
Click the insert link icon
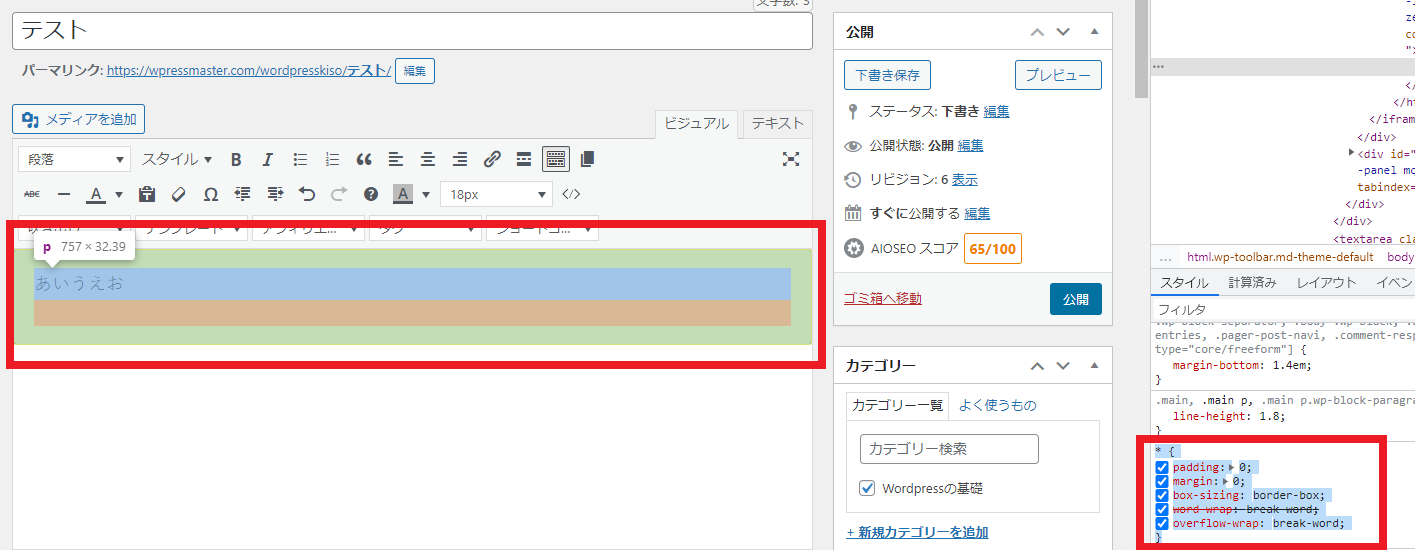point(491,159)
